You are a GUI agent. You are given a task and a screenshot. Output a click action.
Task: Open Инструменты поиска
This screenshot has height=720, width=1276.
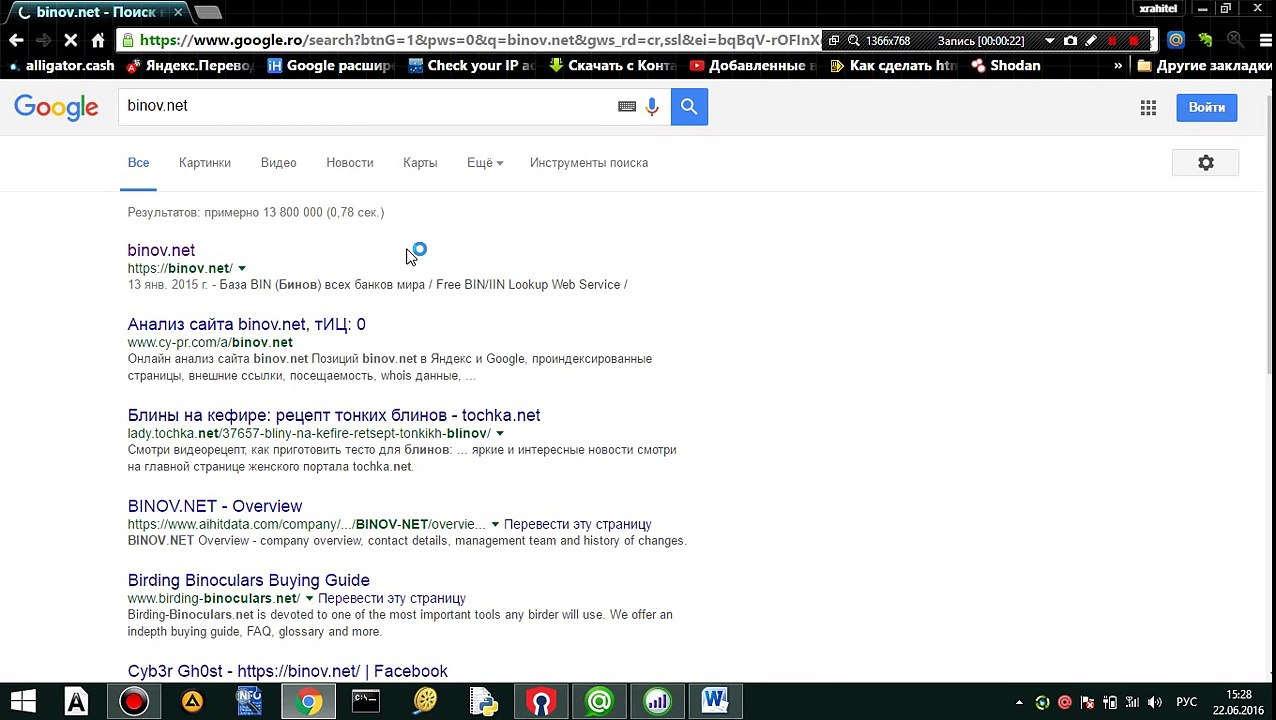(x=589, y=163)
